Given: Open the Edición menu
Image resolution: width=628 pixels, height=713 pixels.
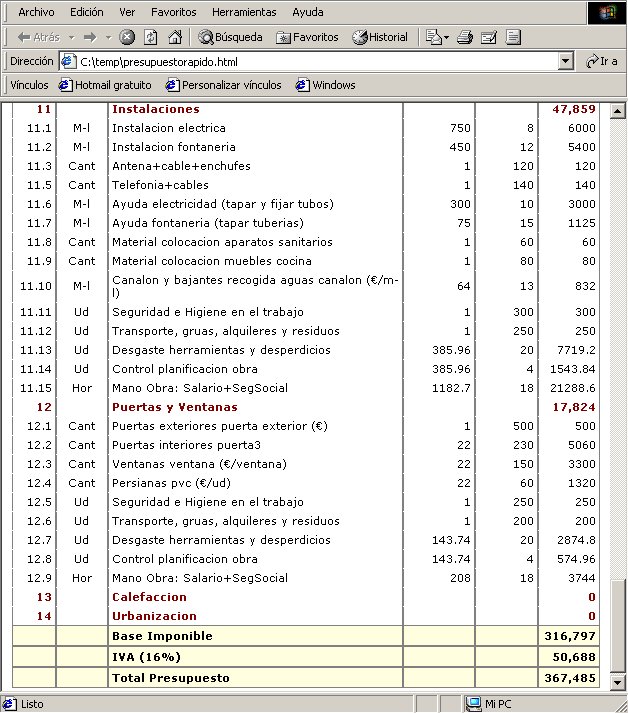Looking at the screenshot, I should pos(86,12).
